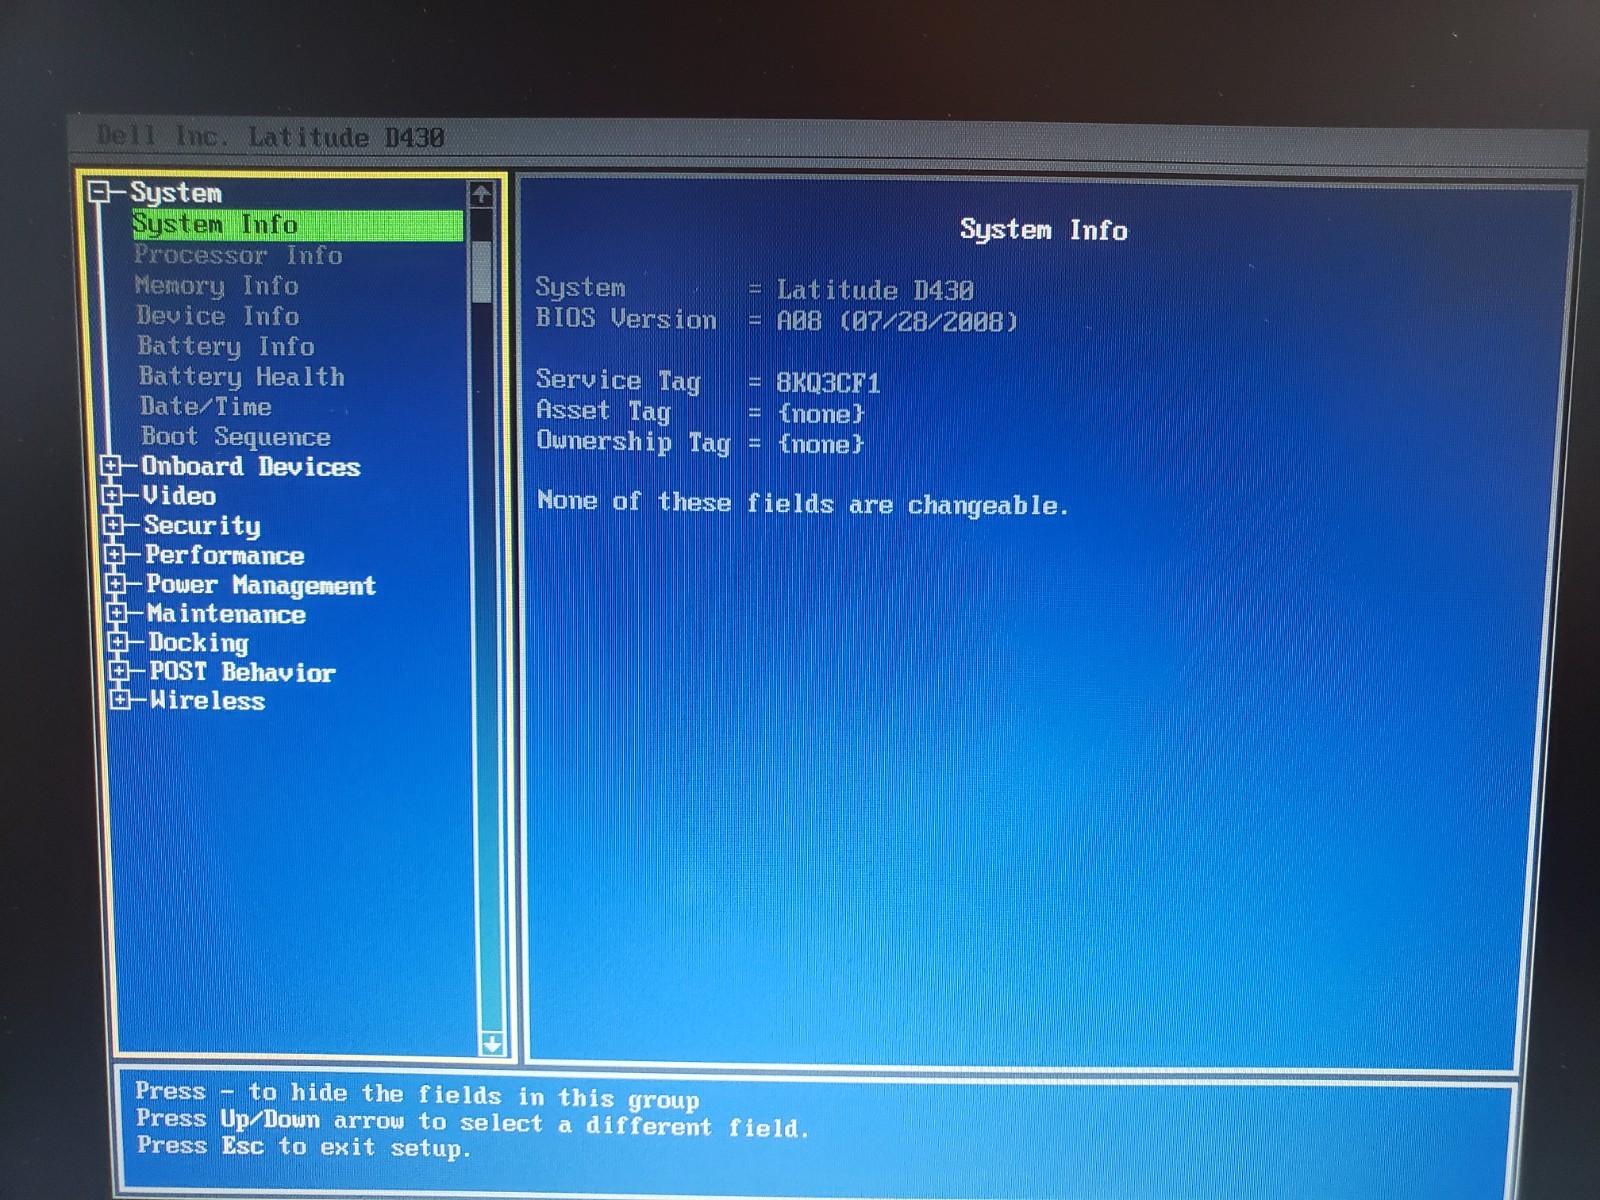Select the Docking label
This screenshot has width=1600, height=1200.
[x=198, y=643]
